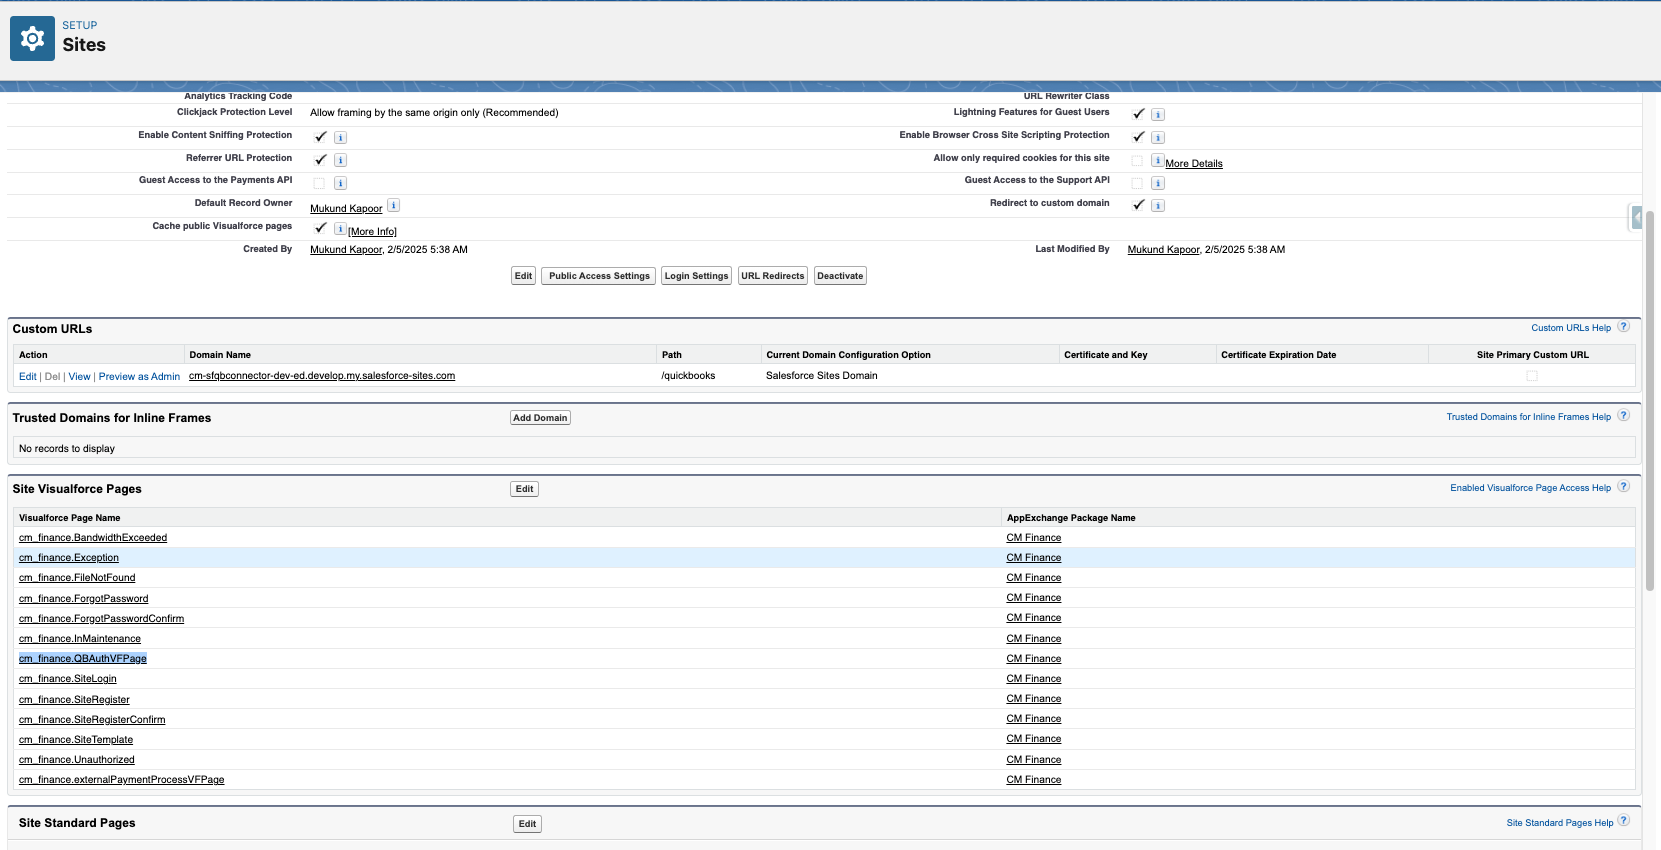The width and height of the screenshot is (1661, 850).
Task: Toggle Redirect to custom domain checkbox
Action: (x=1138, y=205)
